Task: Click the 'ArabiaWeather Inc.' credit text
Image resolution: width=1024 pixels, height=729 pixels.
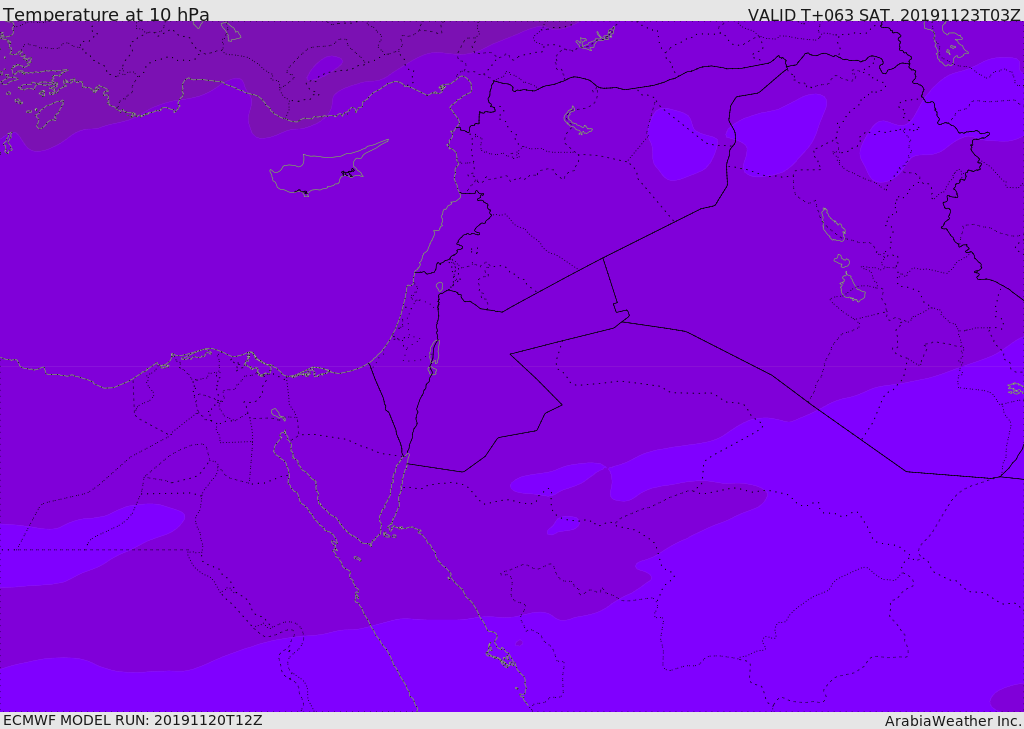Action: 953,721
